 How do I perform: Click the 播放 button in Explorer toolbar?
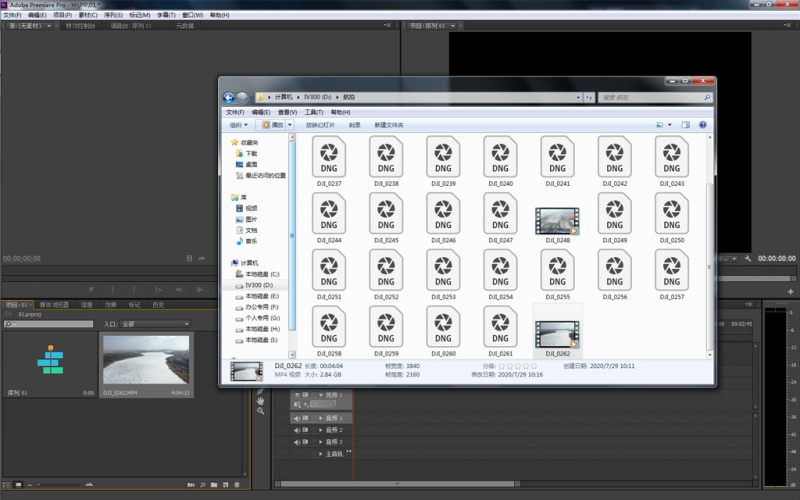tap(273, 125)
